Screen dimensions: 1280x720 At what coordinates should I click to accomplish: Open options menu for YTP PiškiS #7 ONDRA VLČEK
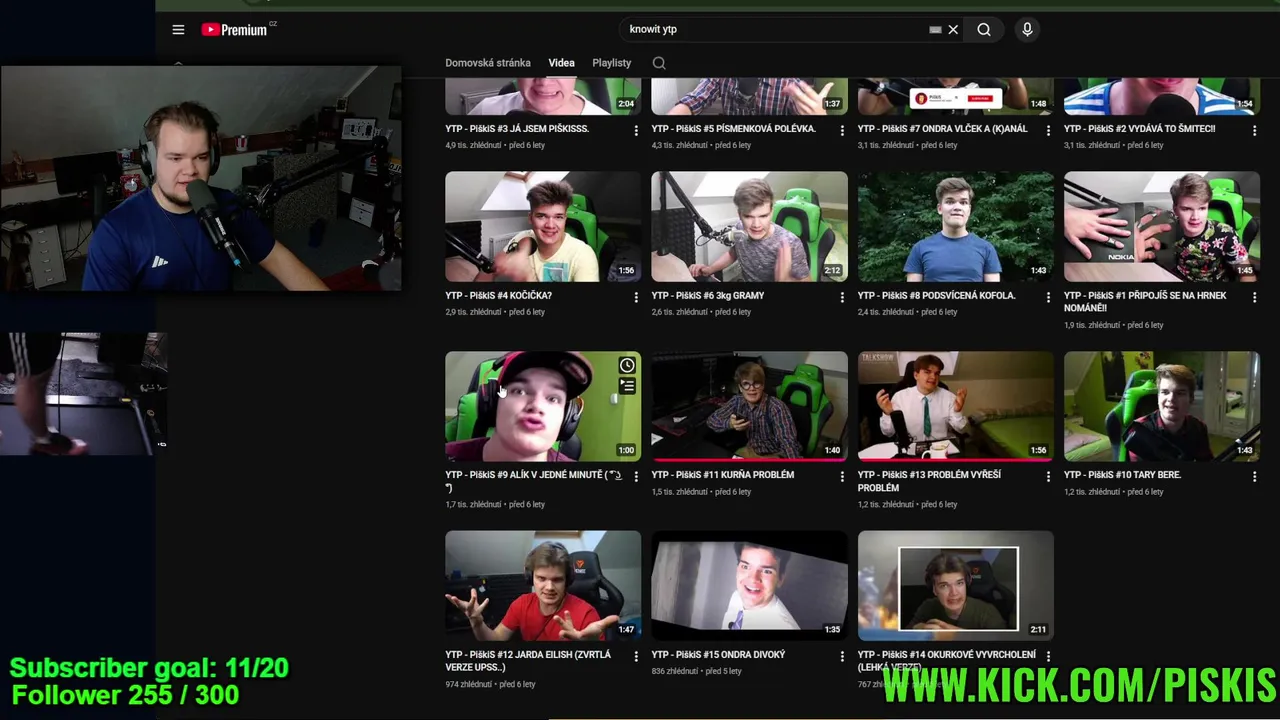click(1048, 130)
